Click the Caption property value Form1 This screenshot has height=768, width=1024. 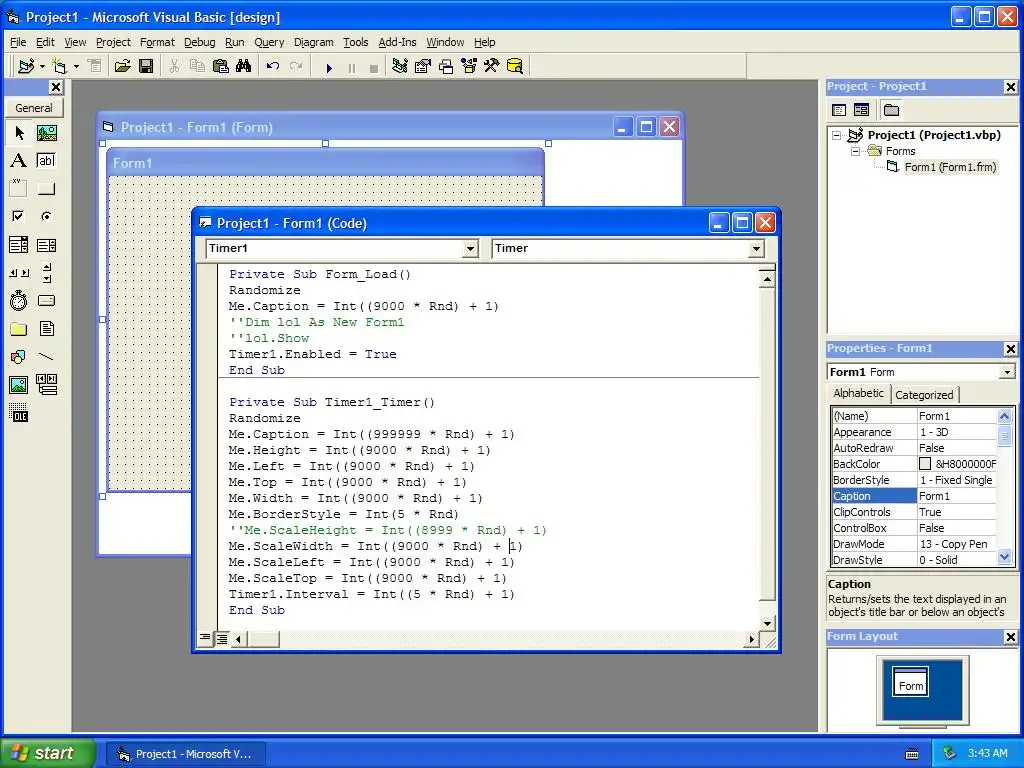click(x=957, y=496)
